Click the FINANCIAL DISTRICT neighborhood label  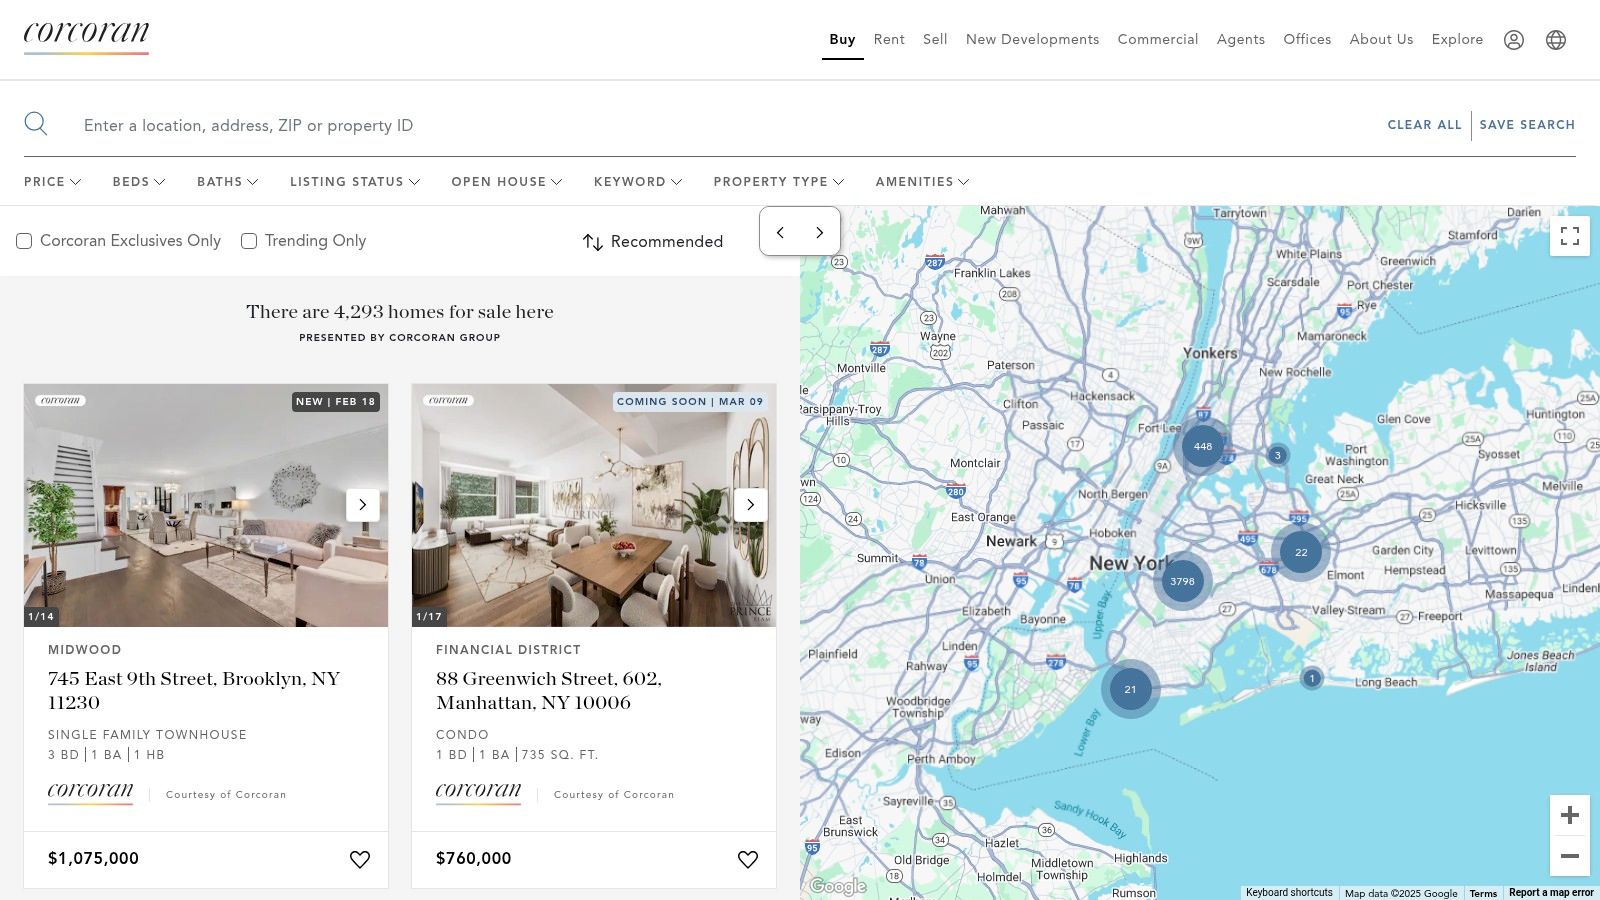coord(508,650)
